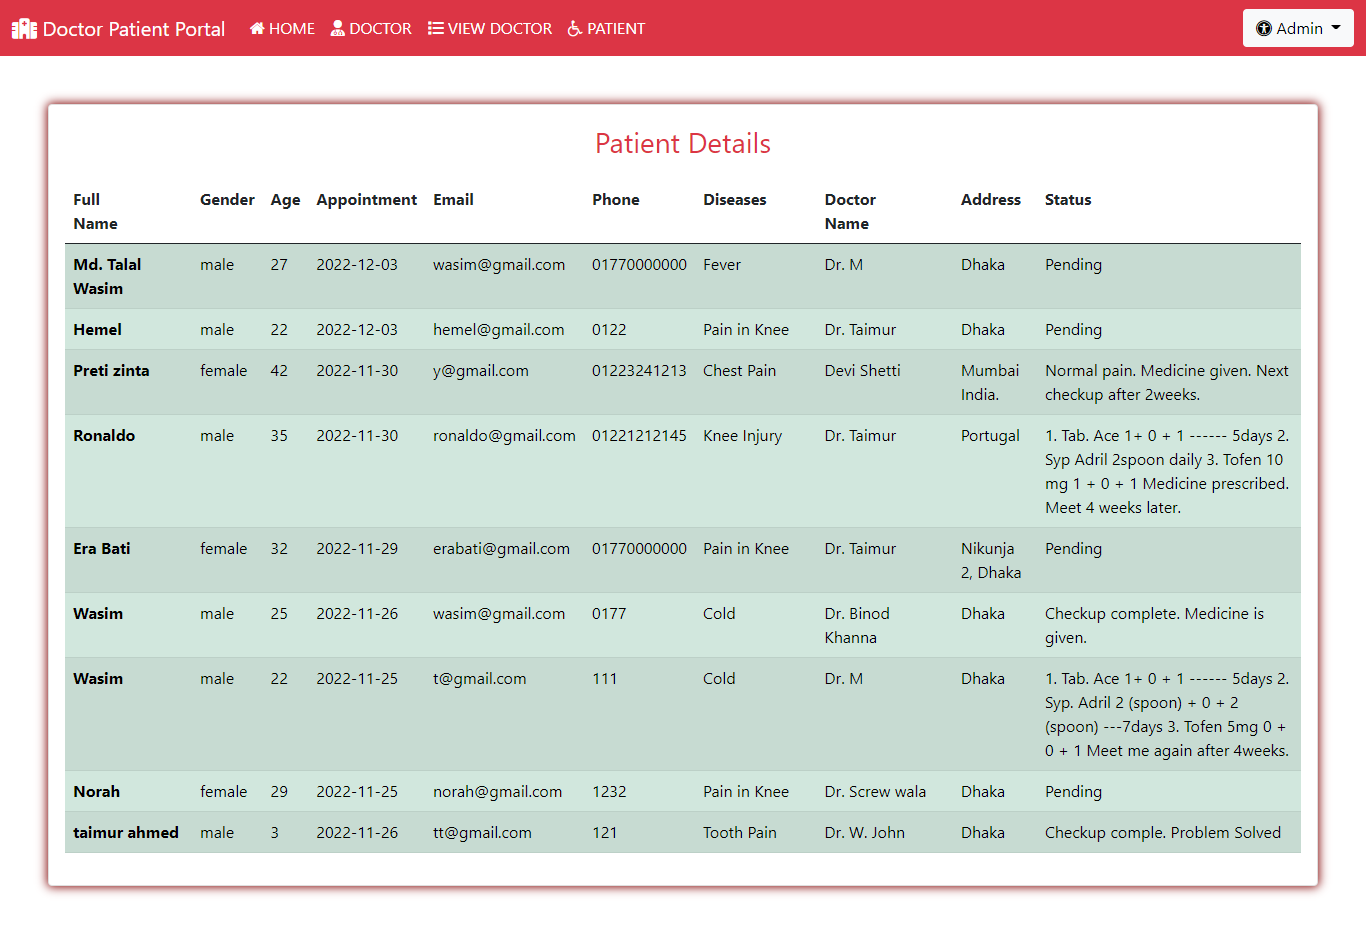Click the user circle icon in Admin button

pyautogui.click(x=1264, y=29)
